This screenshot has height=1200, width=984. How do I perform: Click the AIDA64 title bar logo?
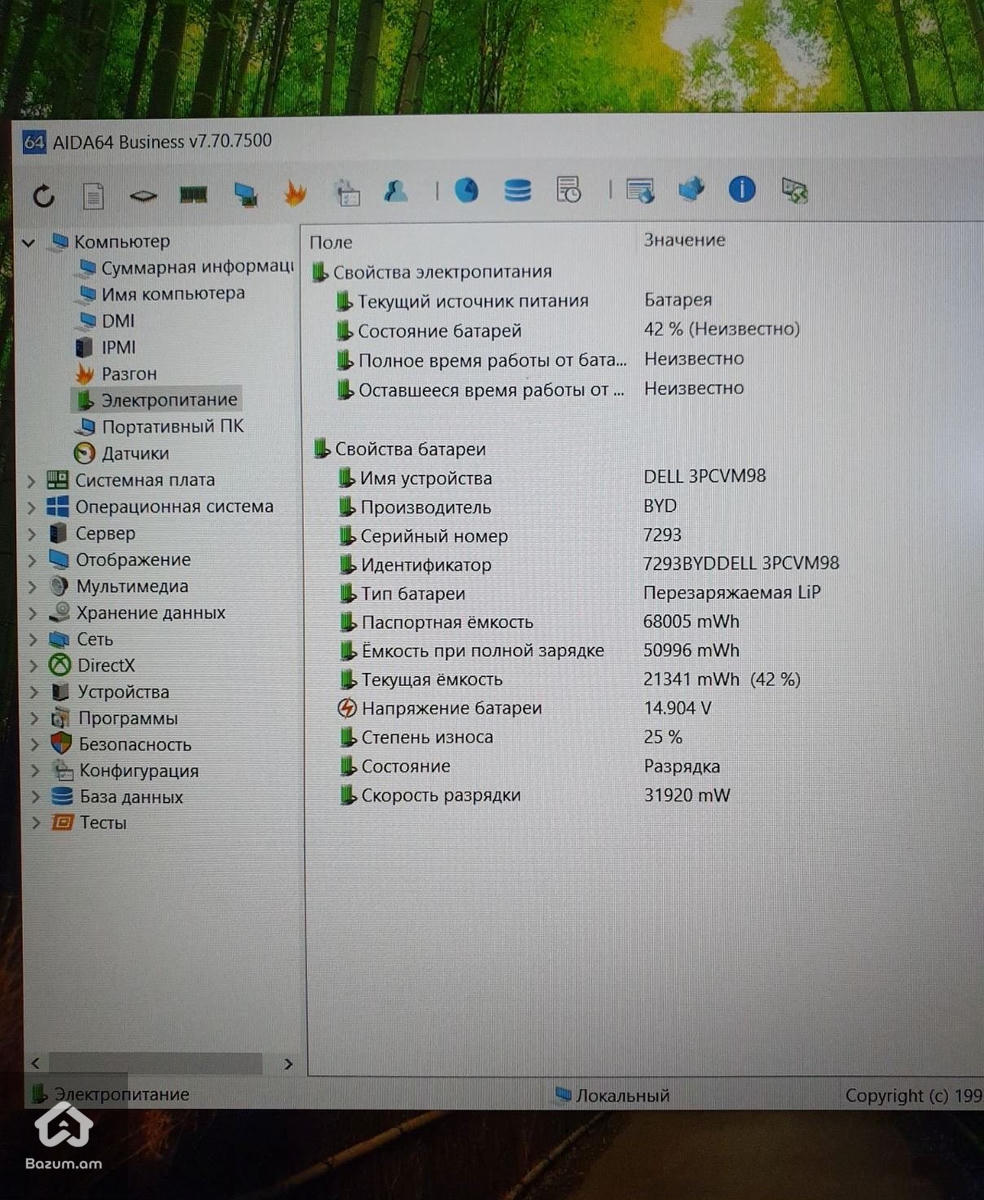pyautogui.click(x=34, y=142)
